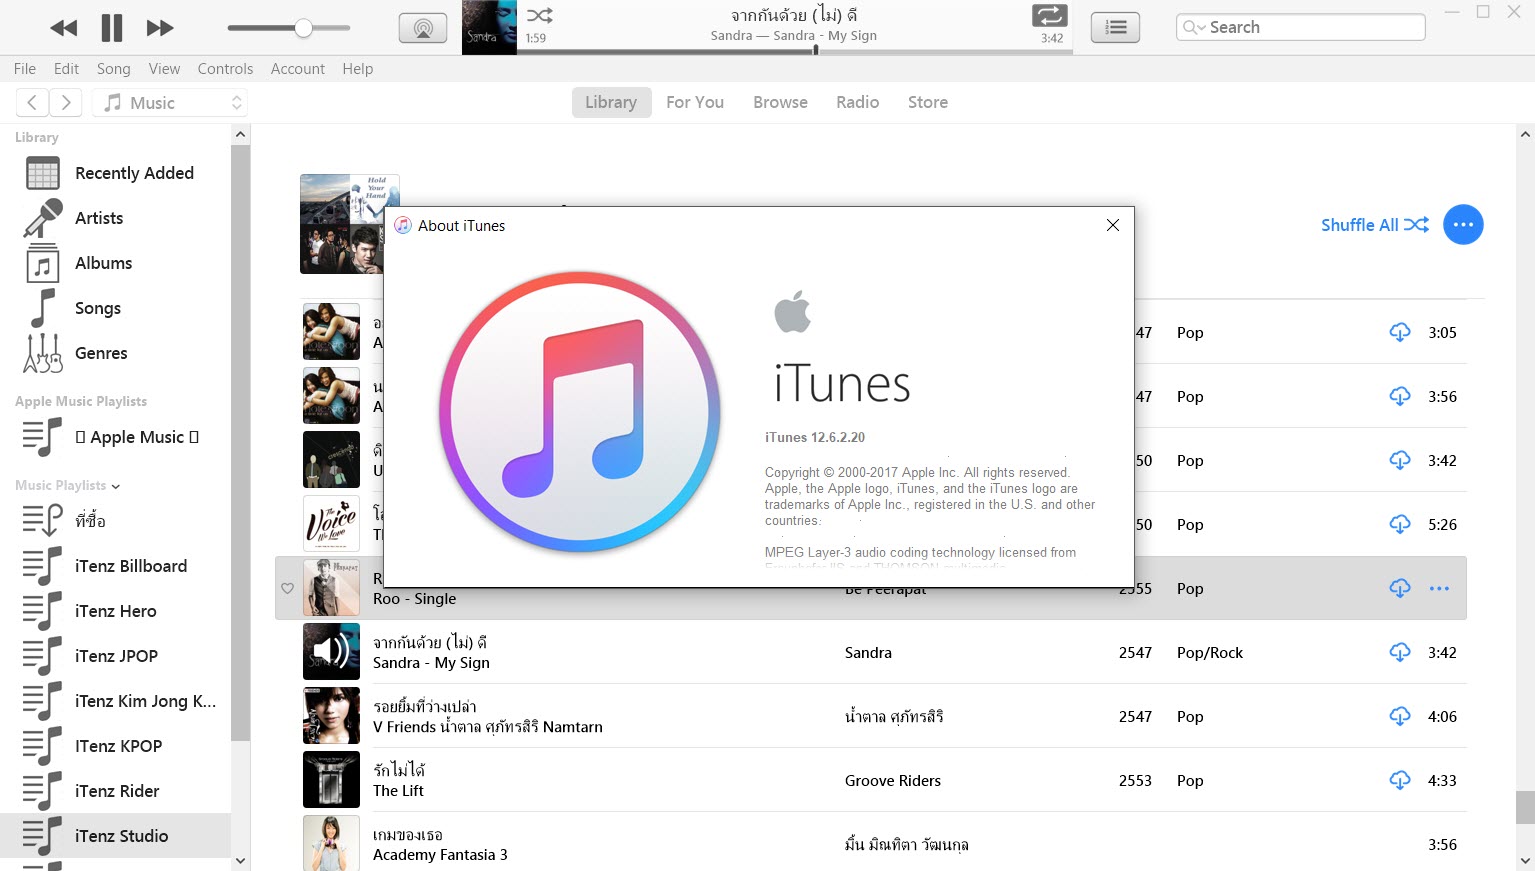Open the Up Next list
Image resolution: width=1535 pixels, height=871 pixels.
[1115, 28]
